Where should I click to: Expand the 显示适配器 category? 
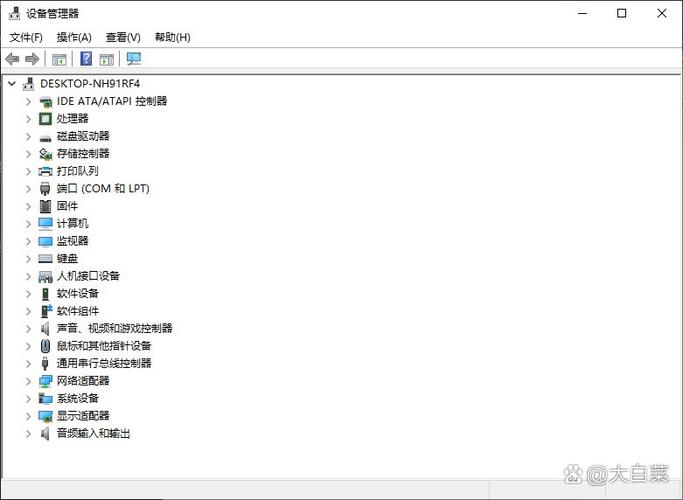click(x=29, y=416)
